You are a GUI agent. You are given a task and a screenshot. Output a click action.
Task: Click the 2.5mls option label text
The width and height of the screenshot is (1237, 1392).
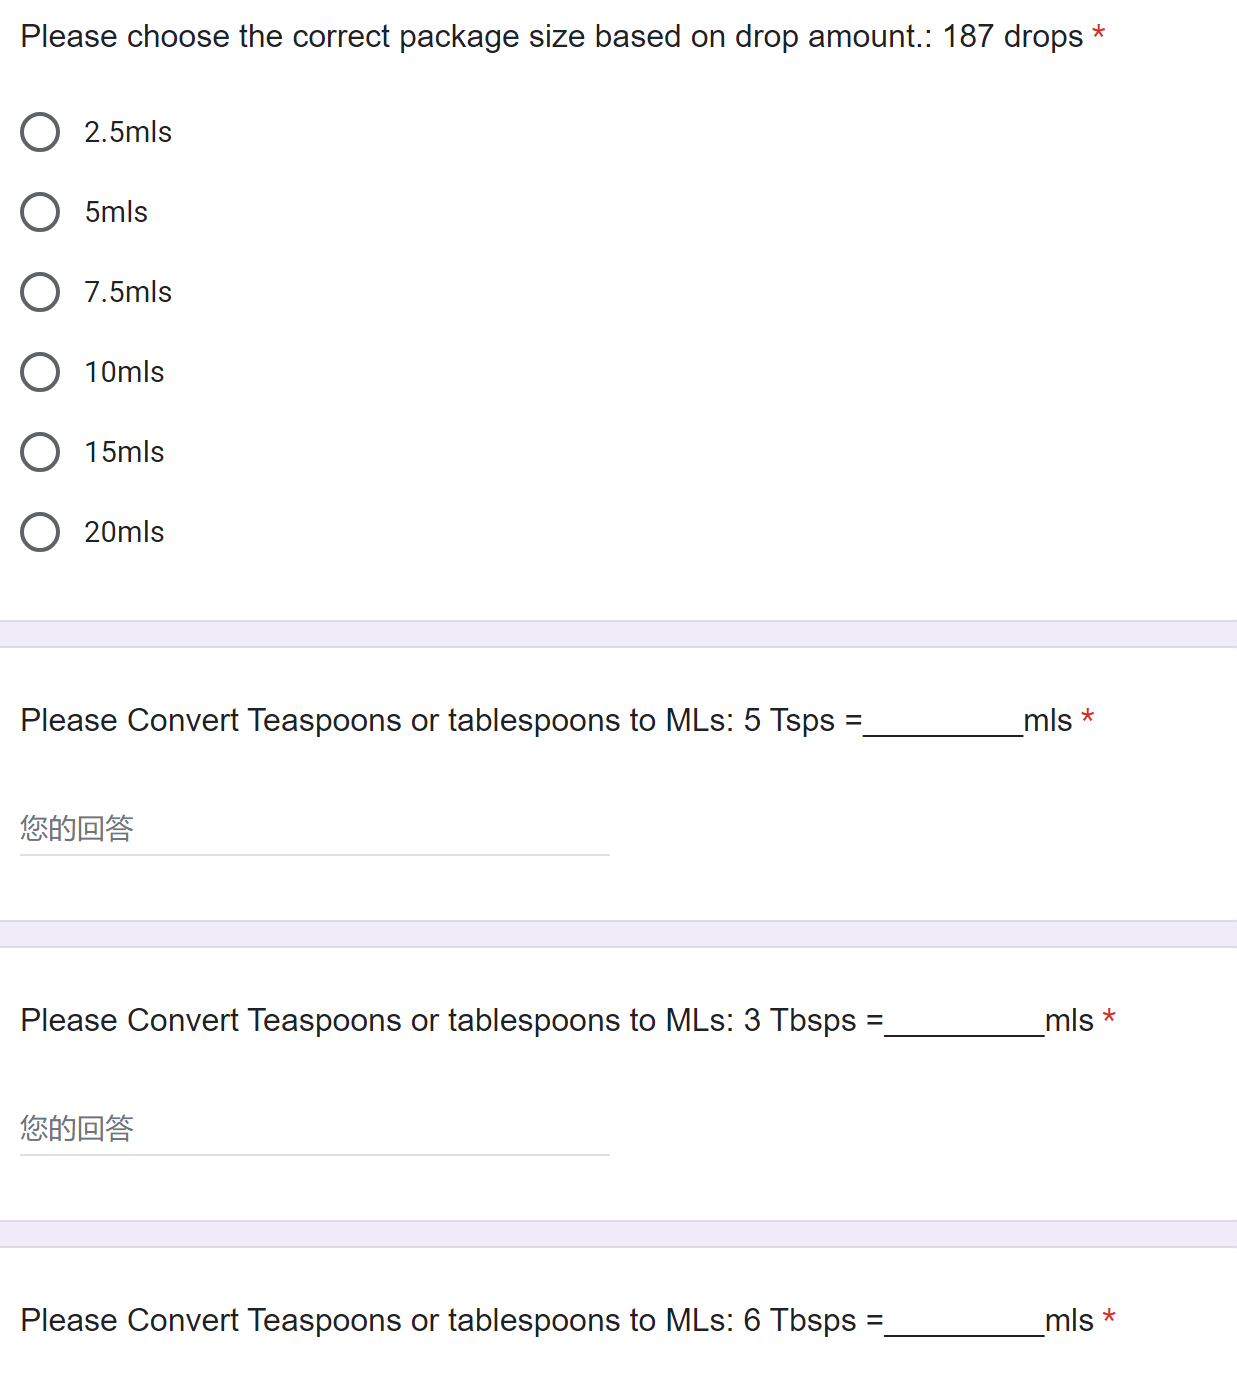pos(128,131)
